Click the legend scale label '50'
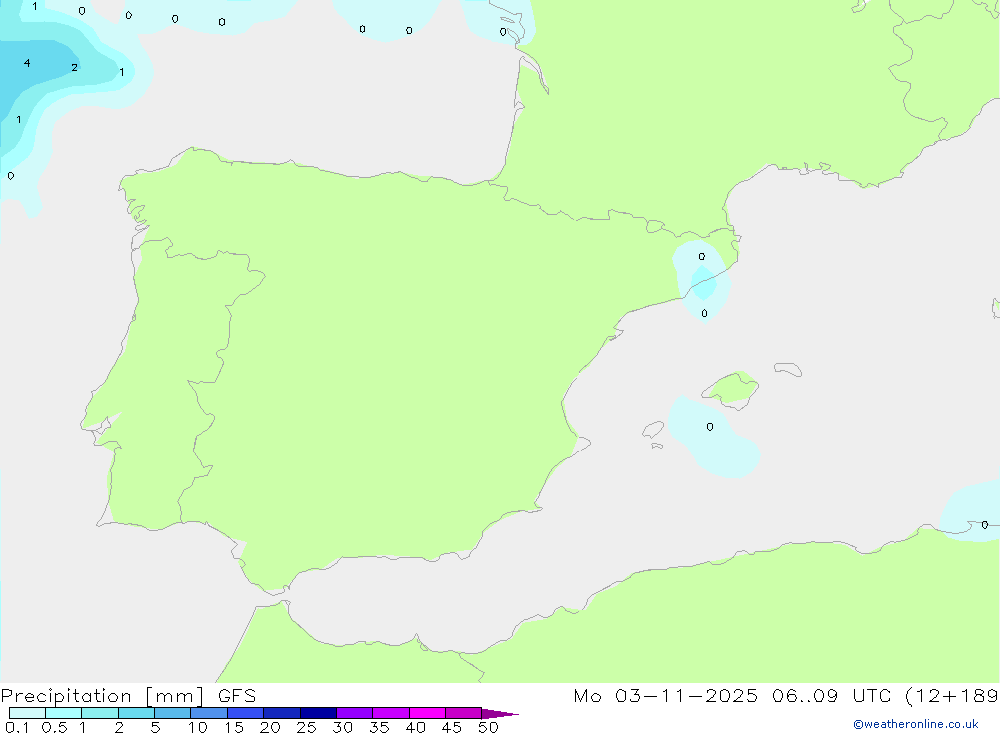 (488, 727)
